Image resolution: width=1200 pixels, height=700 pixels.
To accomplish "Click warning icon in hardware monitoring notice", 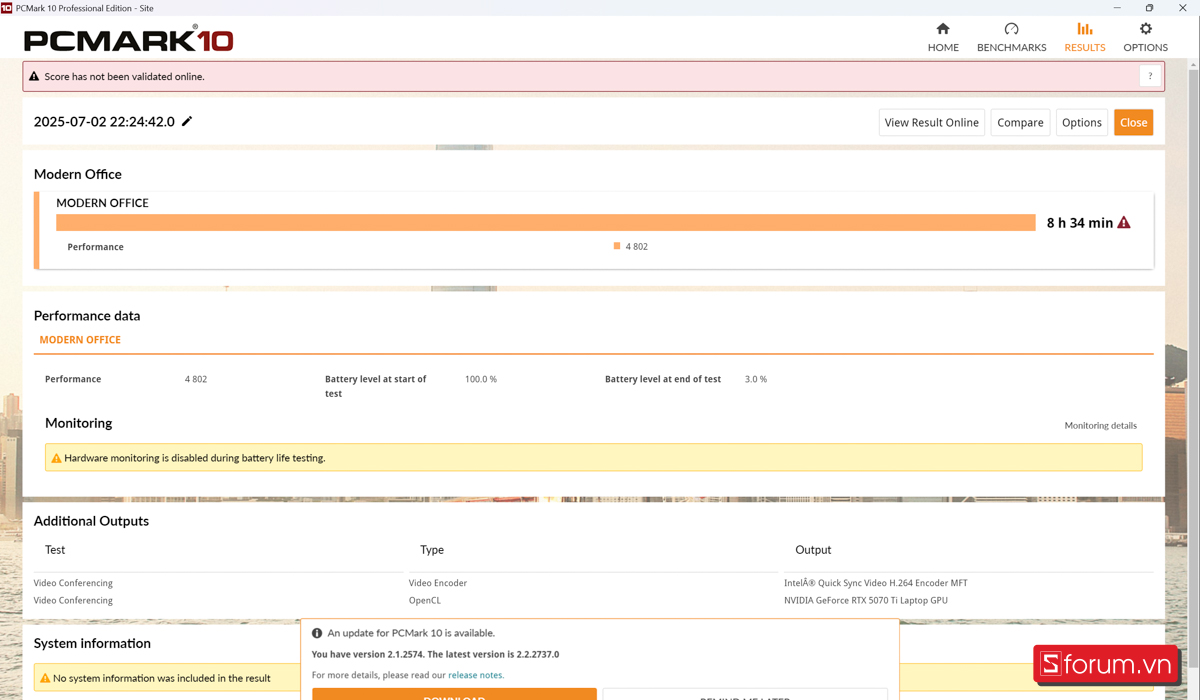I will (x=56, y=458).
